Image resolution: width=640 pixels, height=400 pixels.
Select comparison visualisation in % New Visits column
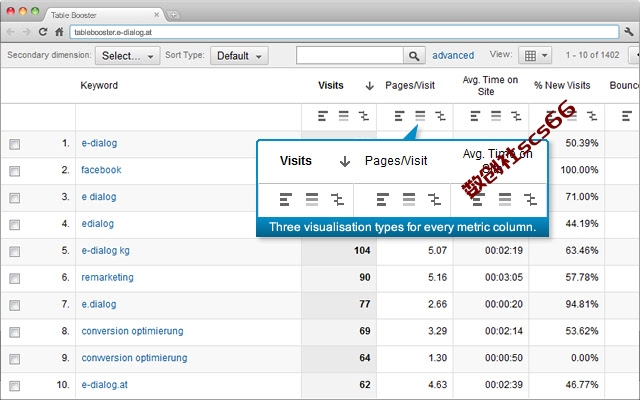point(592,116)
